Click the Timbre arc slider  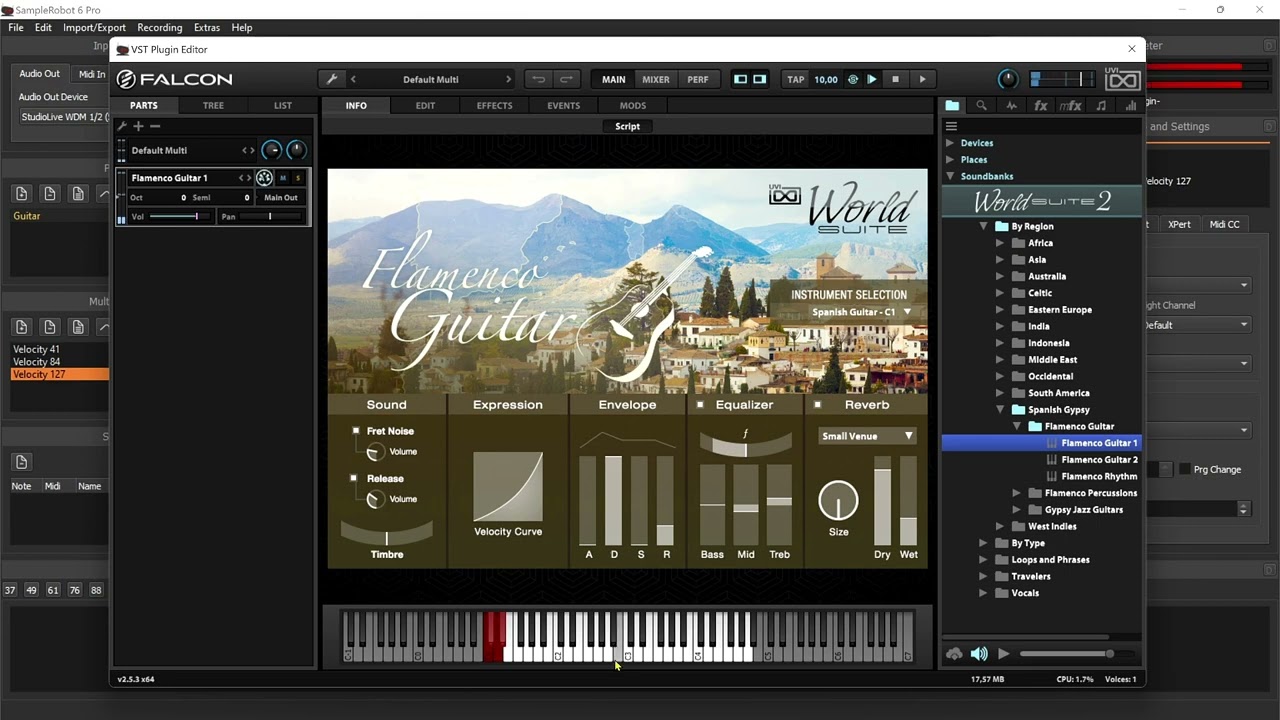[387, 532]
